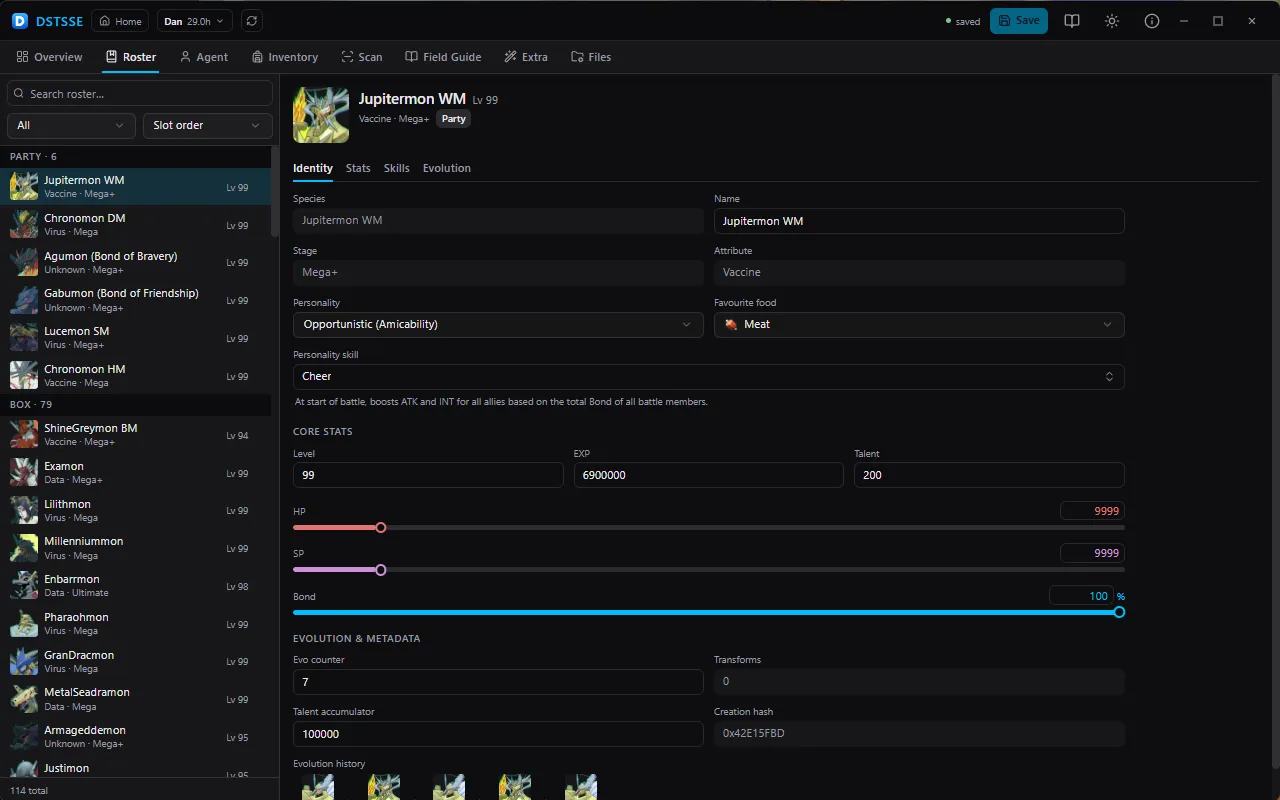
Task: Click the reload refresh icon
Action: point(252,21)
